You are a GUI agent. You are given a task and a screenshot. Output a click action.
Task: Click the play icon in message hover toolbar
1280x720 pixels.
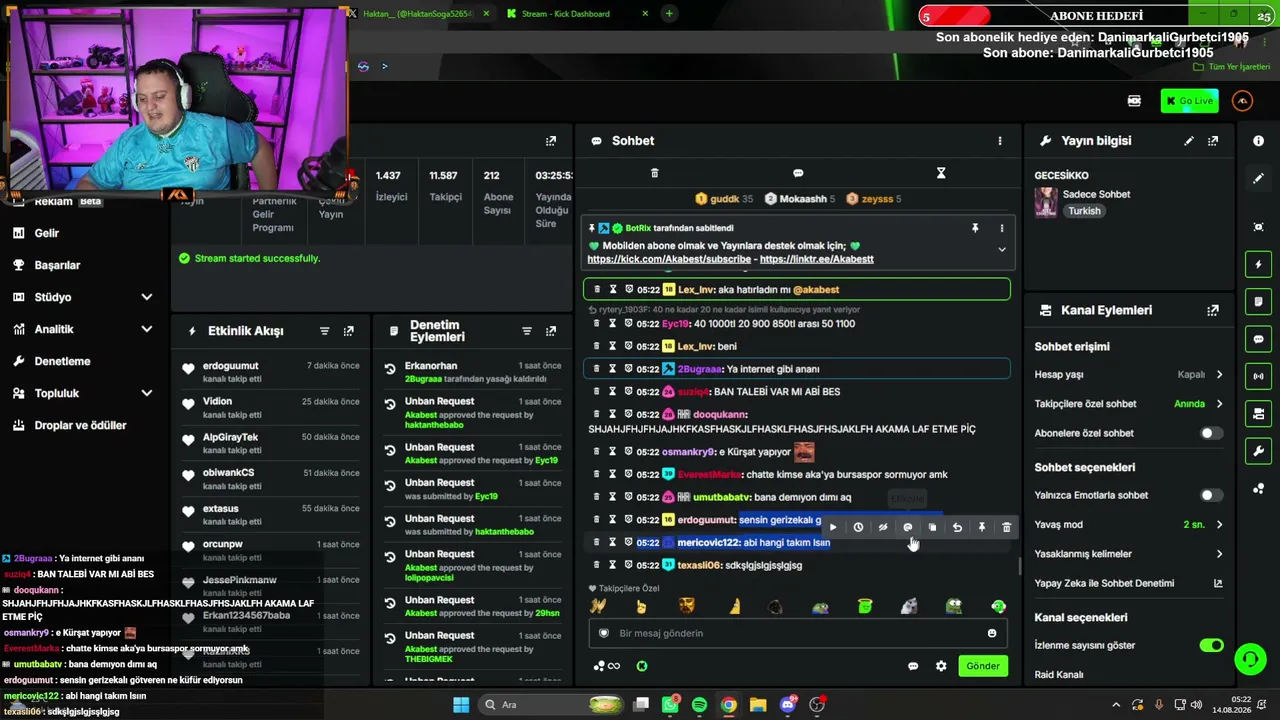(x=833, y=527)
